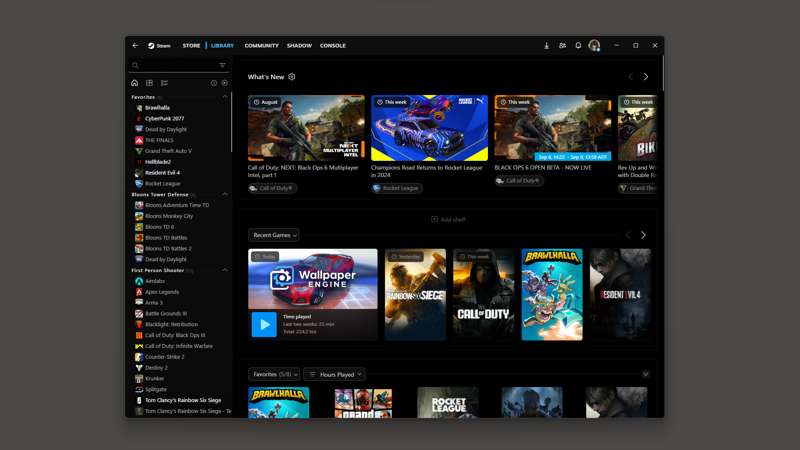Click the Add shelf button
This screenshot has width=800, height=450.
[448, 219]
